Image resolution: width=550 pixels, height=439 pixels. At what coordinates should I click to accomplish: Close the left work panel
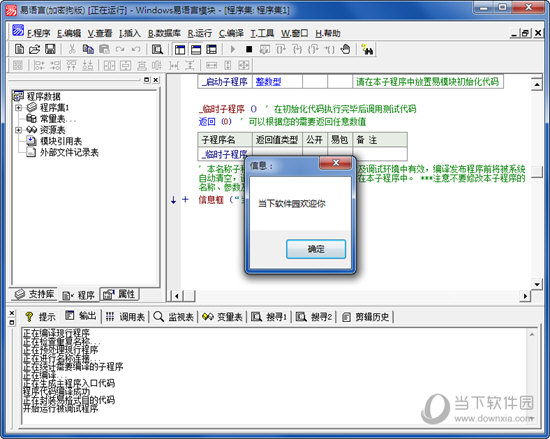156,80
